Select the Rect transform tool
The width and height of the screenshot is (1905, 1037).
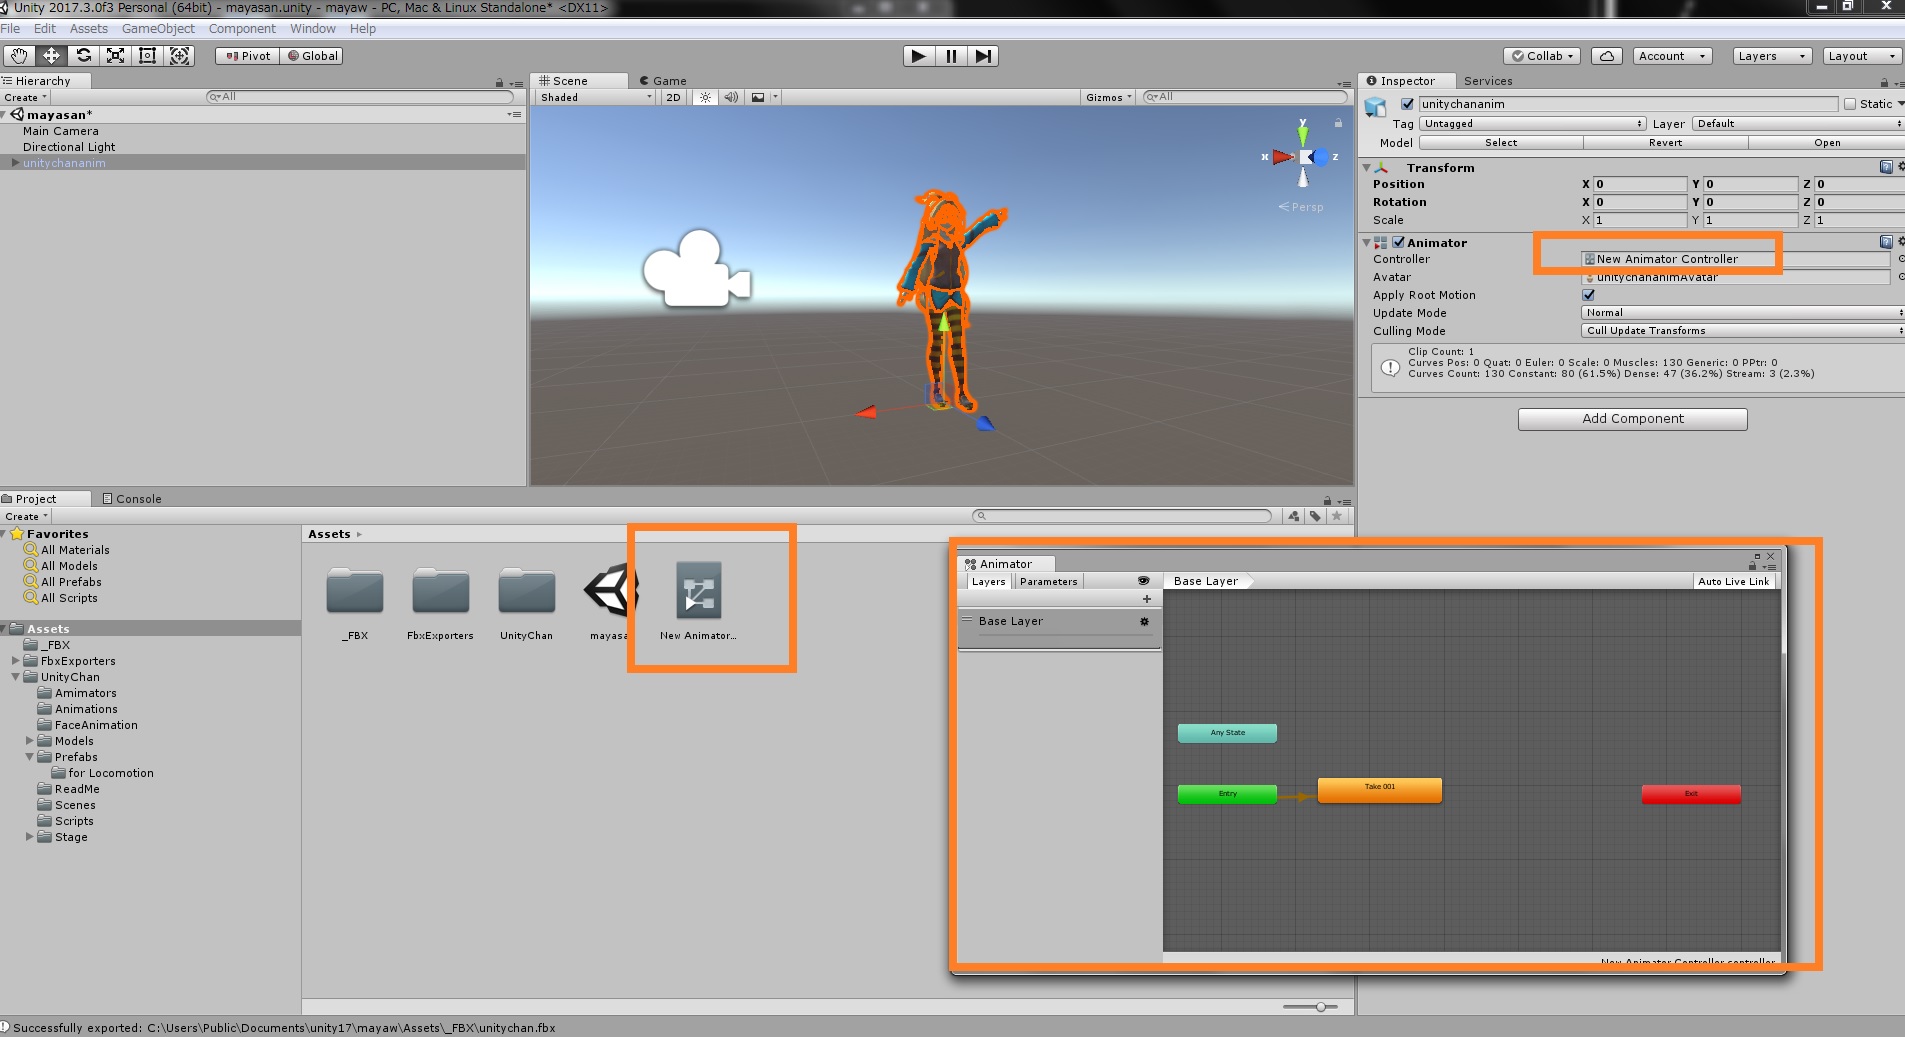[x=148, y=56]
